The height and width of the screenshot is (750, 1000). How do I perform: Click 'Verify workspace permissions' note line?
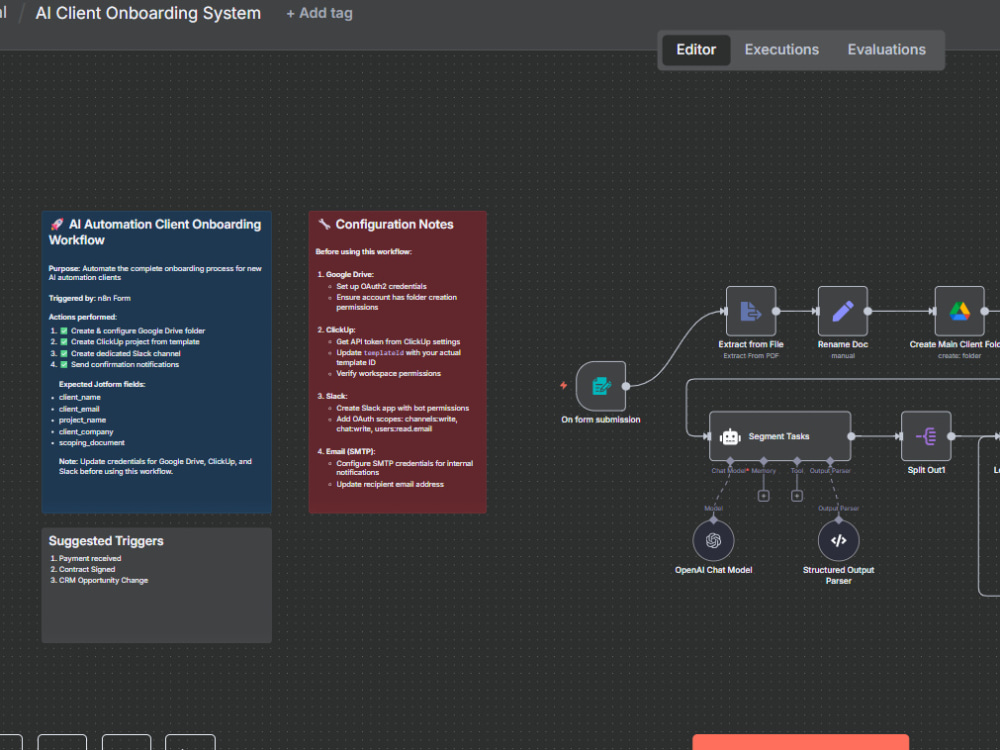(x=388, y=374)
